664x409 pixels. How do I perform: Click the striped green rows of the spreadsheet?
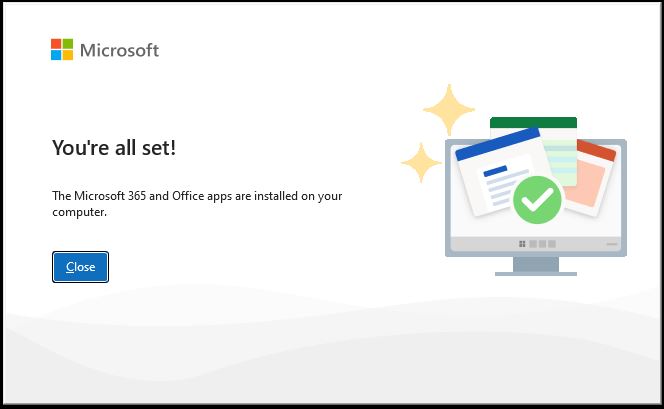pyautogui.click(x=561, y=161)
